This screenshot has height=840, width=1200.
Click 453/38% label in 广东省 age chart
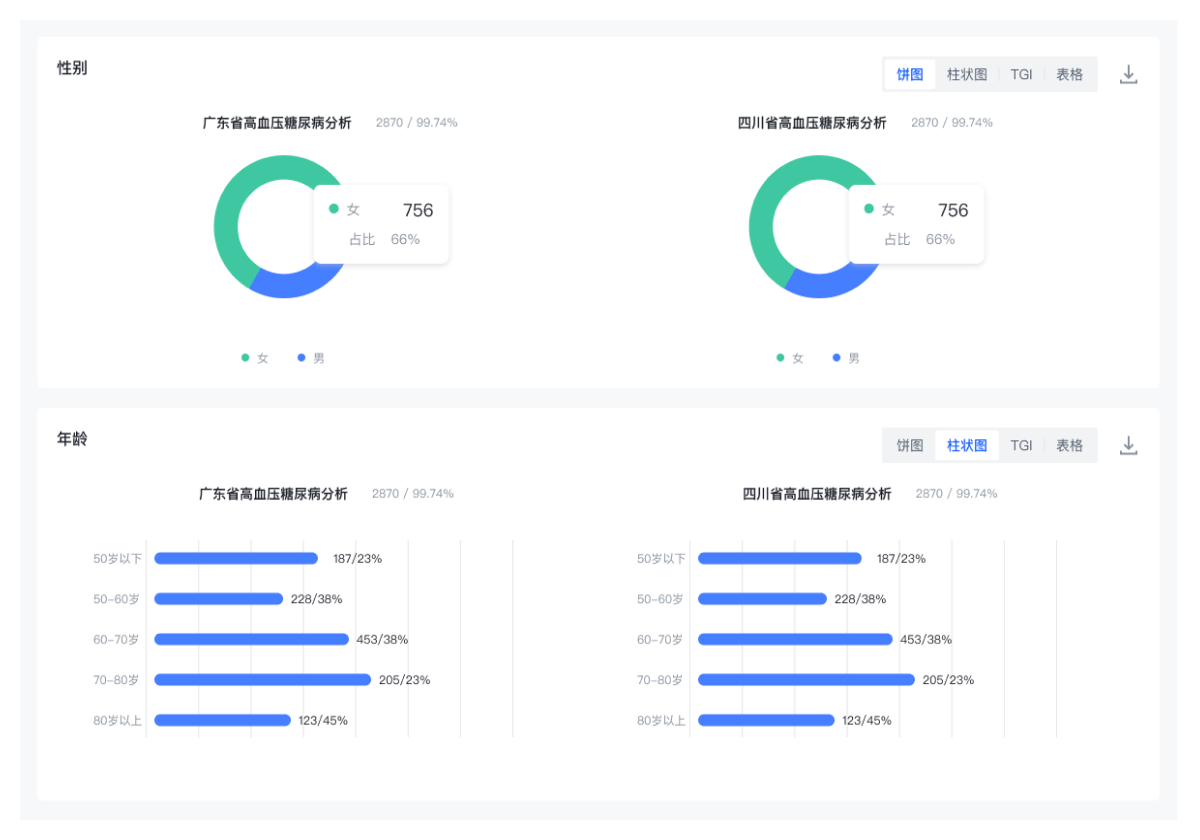[382, 640]
